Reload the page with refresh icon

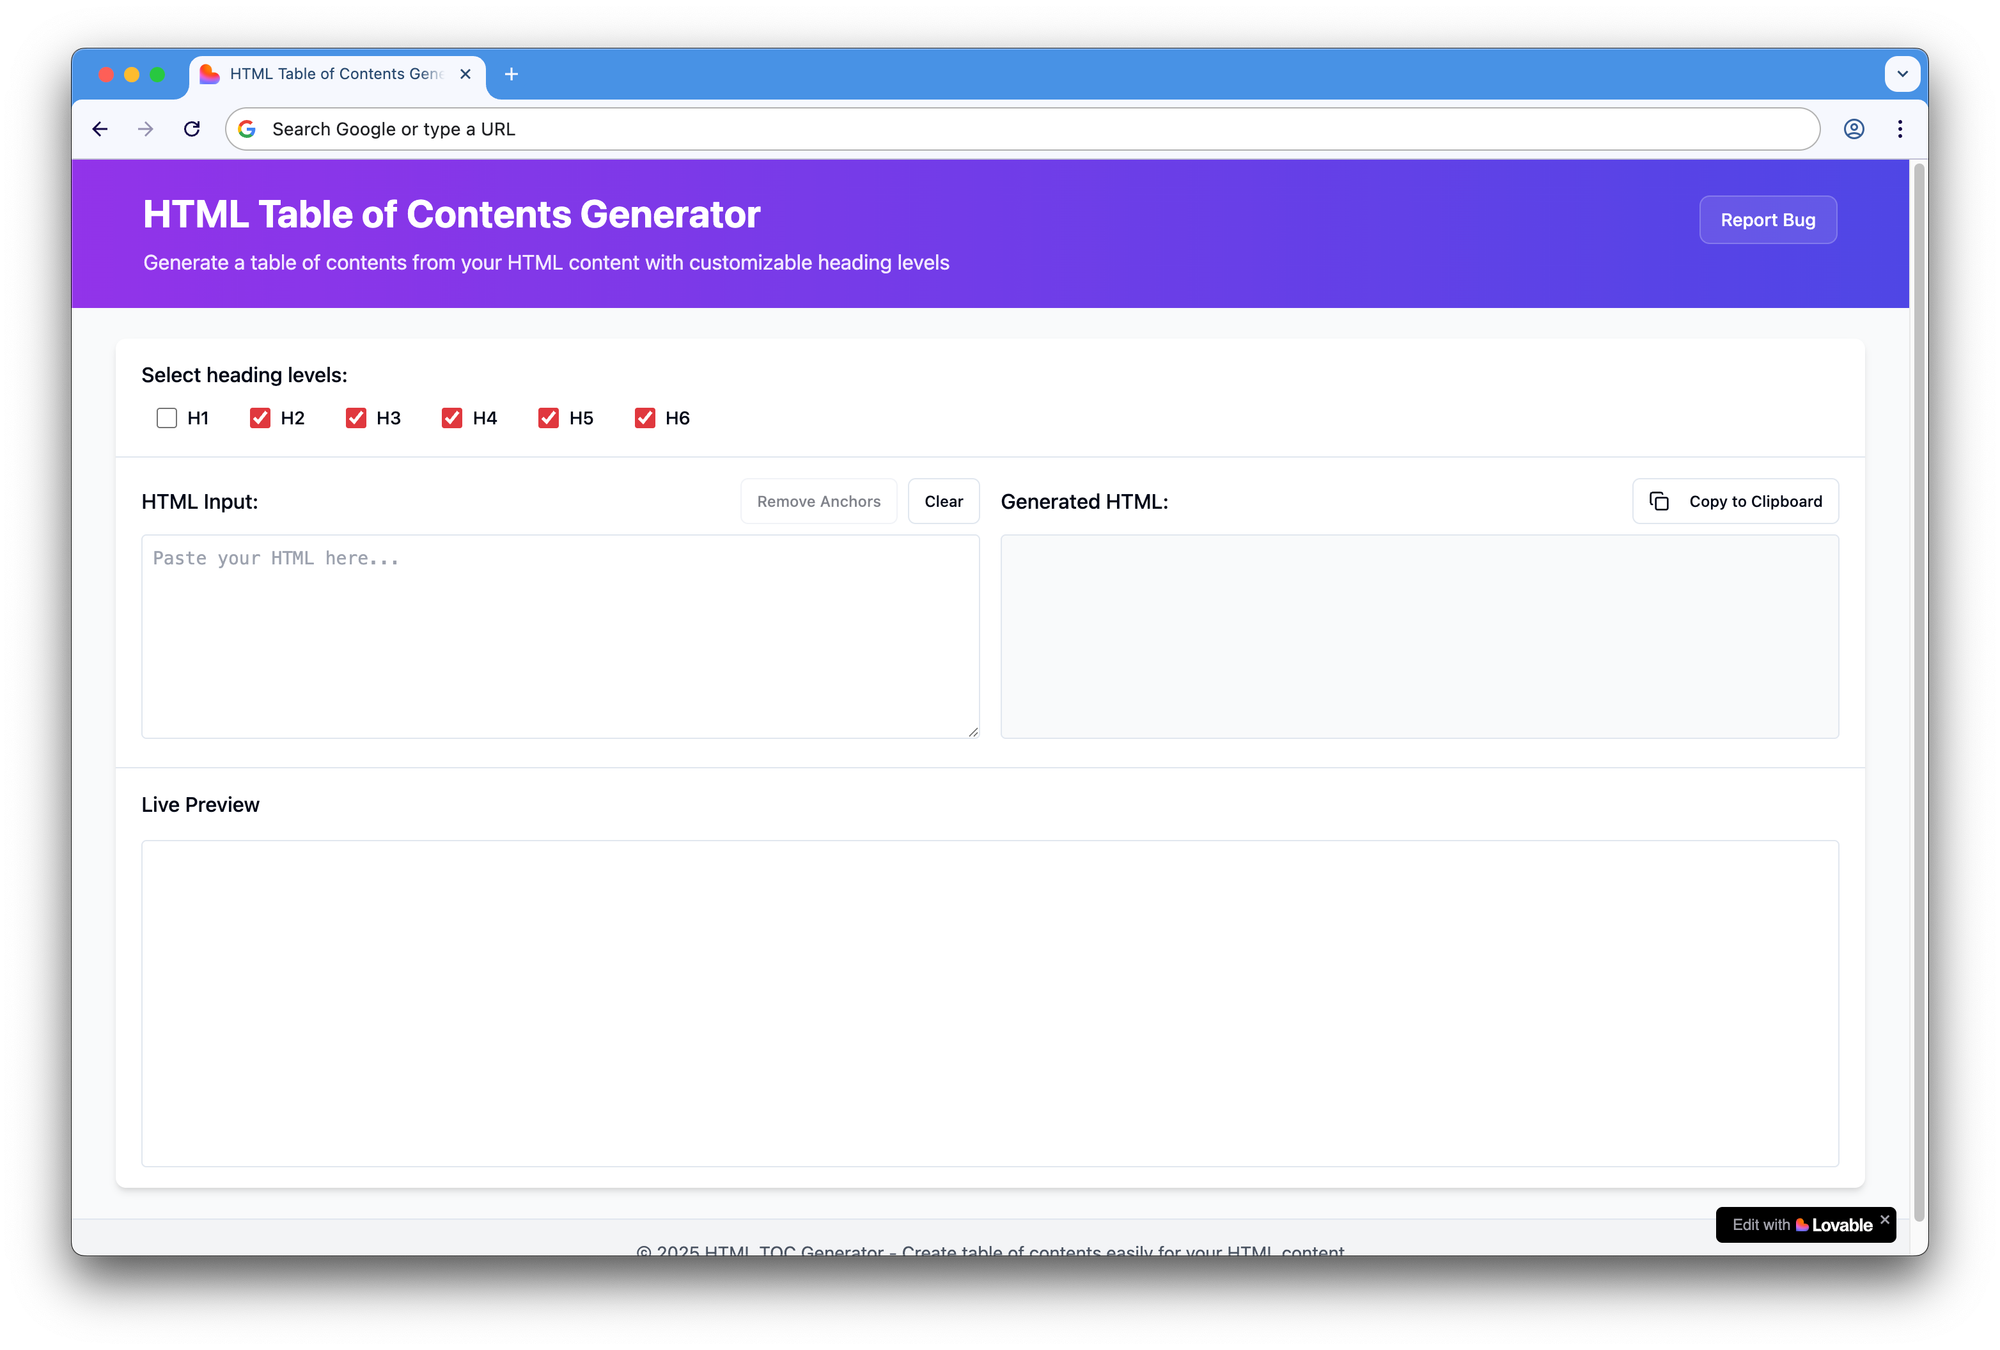(192, 129)
